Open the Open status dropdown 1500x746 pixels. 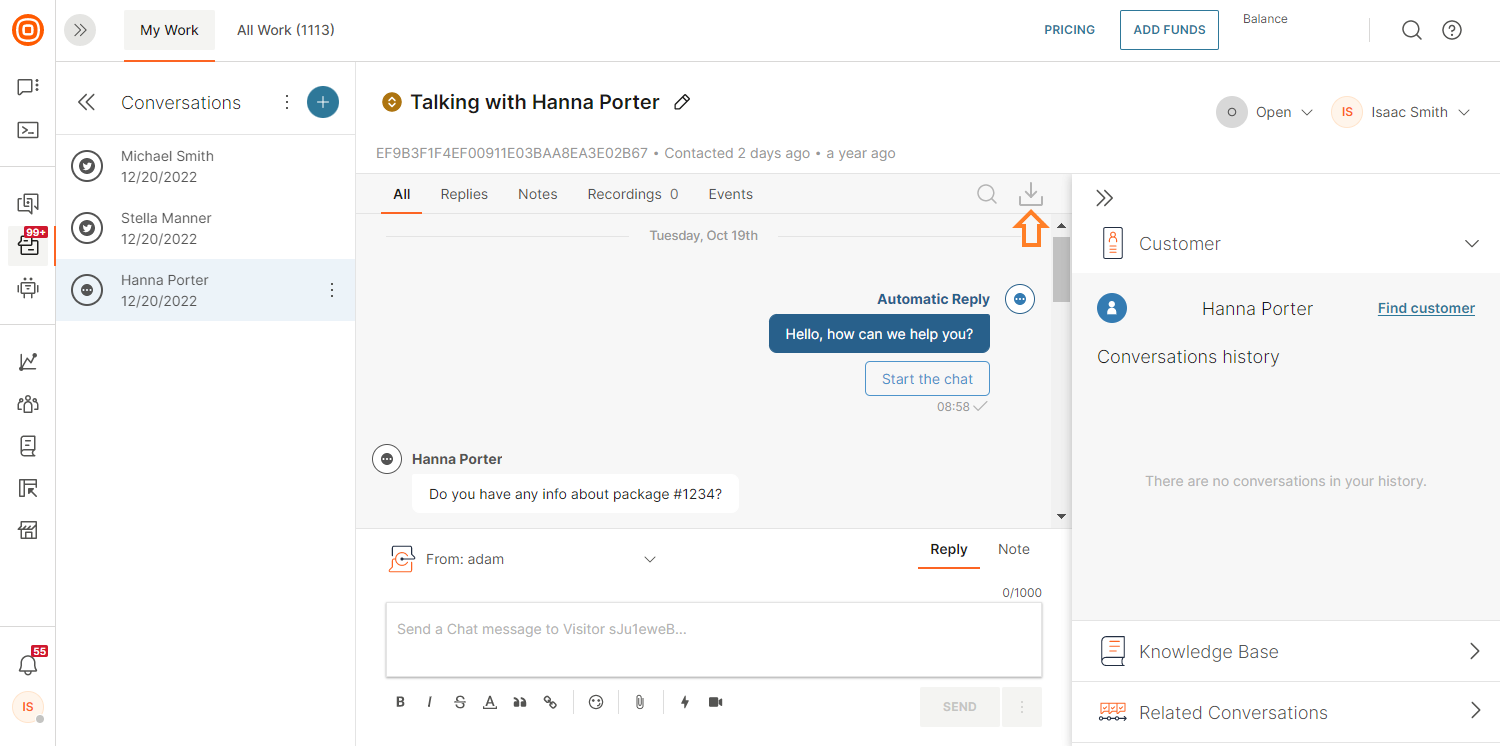pos(1265,112)
